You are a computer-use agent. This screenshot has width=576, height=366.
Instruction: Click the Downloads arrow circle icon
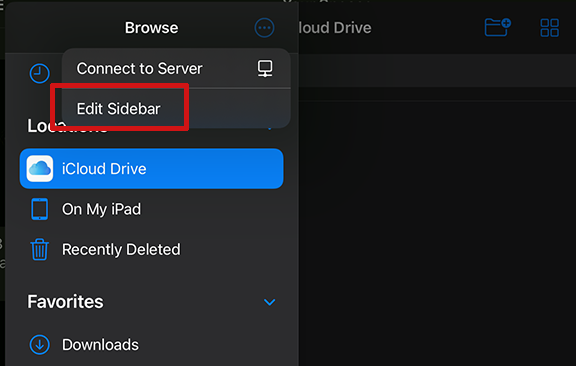pyautogui.click(x=39, y=345)
